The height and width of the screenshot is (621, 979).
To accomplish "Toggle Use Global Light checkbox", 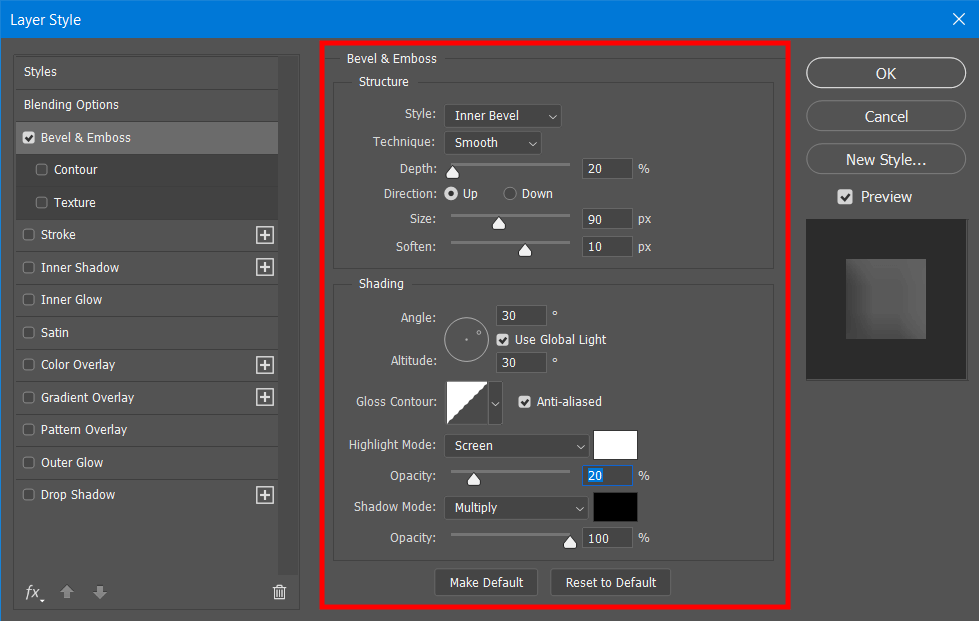I will point(503,340).
